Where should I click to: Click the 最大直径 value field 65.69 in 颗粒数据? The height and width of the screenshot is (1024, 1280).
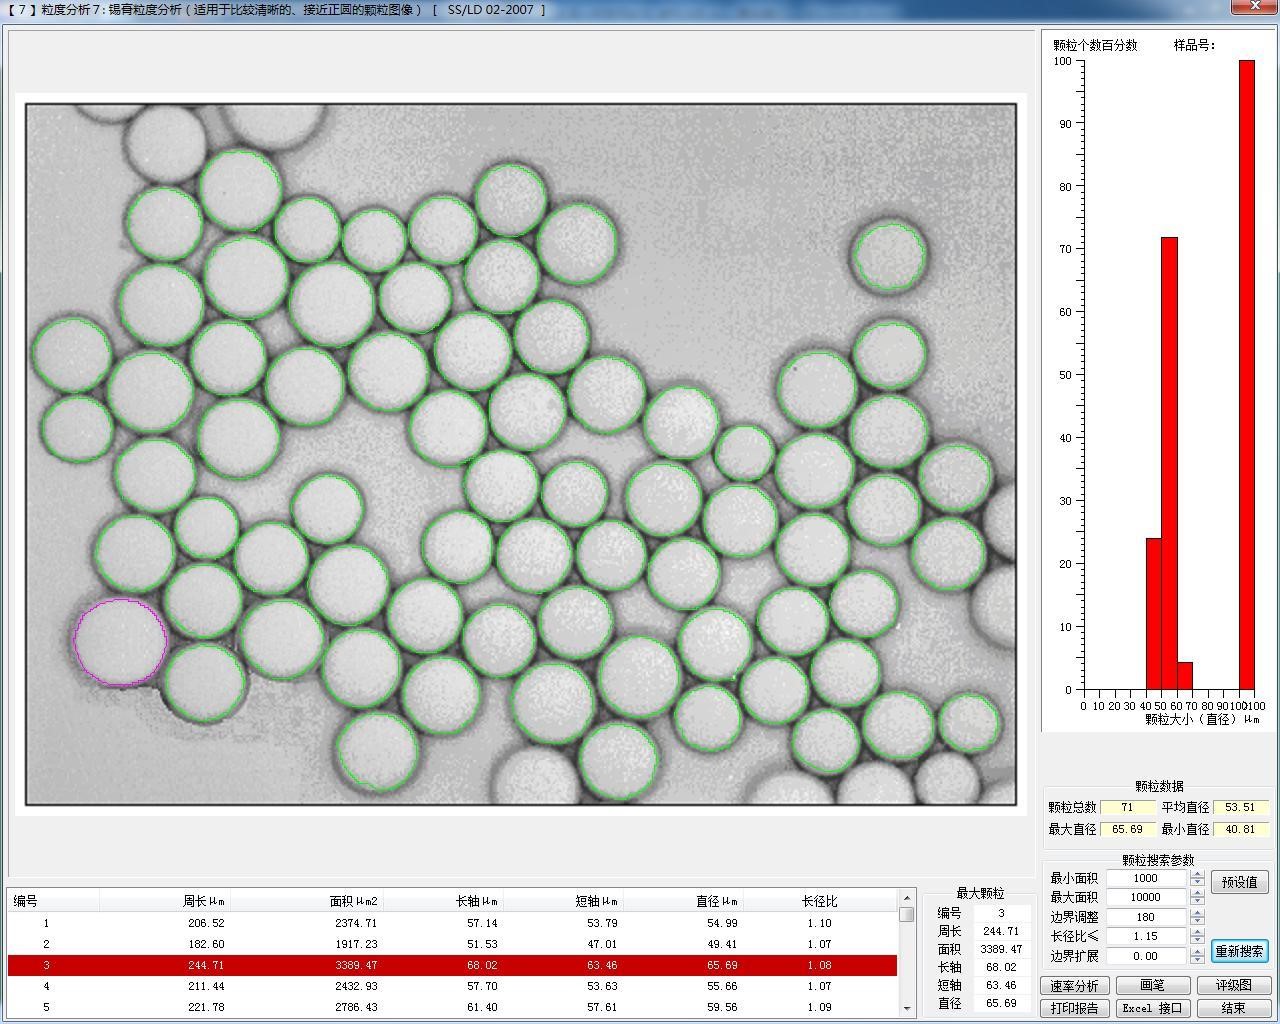(x=1127, y=829)
